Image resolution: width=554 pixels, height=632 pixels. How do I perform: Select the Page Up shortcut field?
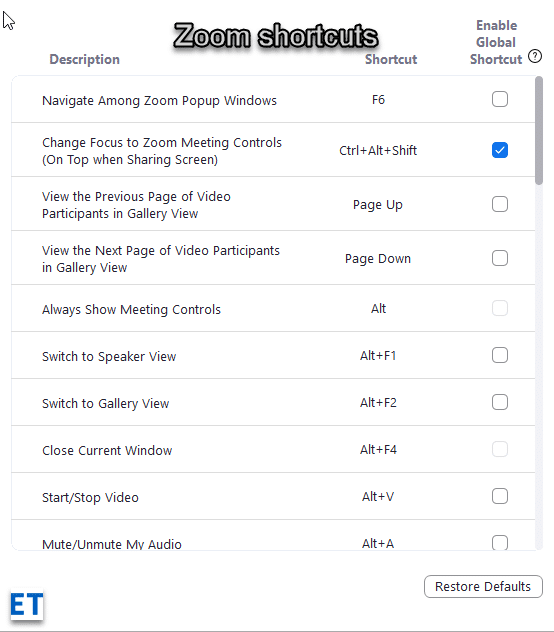(378, 205)
